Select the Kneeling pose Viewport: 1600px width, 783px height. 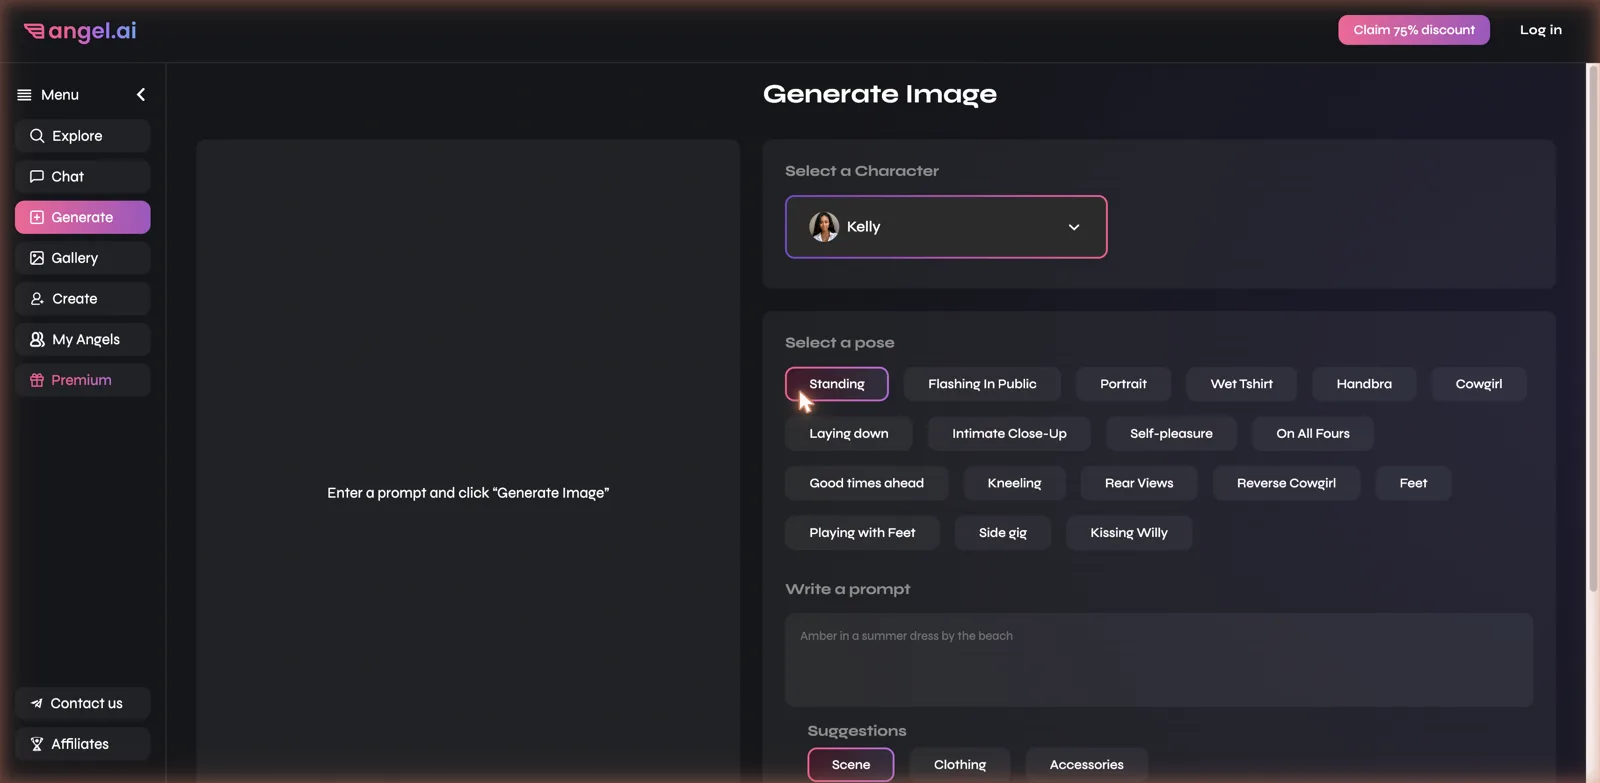[x=1014, y=484]
